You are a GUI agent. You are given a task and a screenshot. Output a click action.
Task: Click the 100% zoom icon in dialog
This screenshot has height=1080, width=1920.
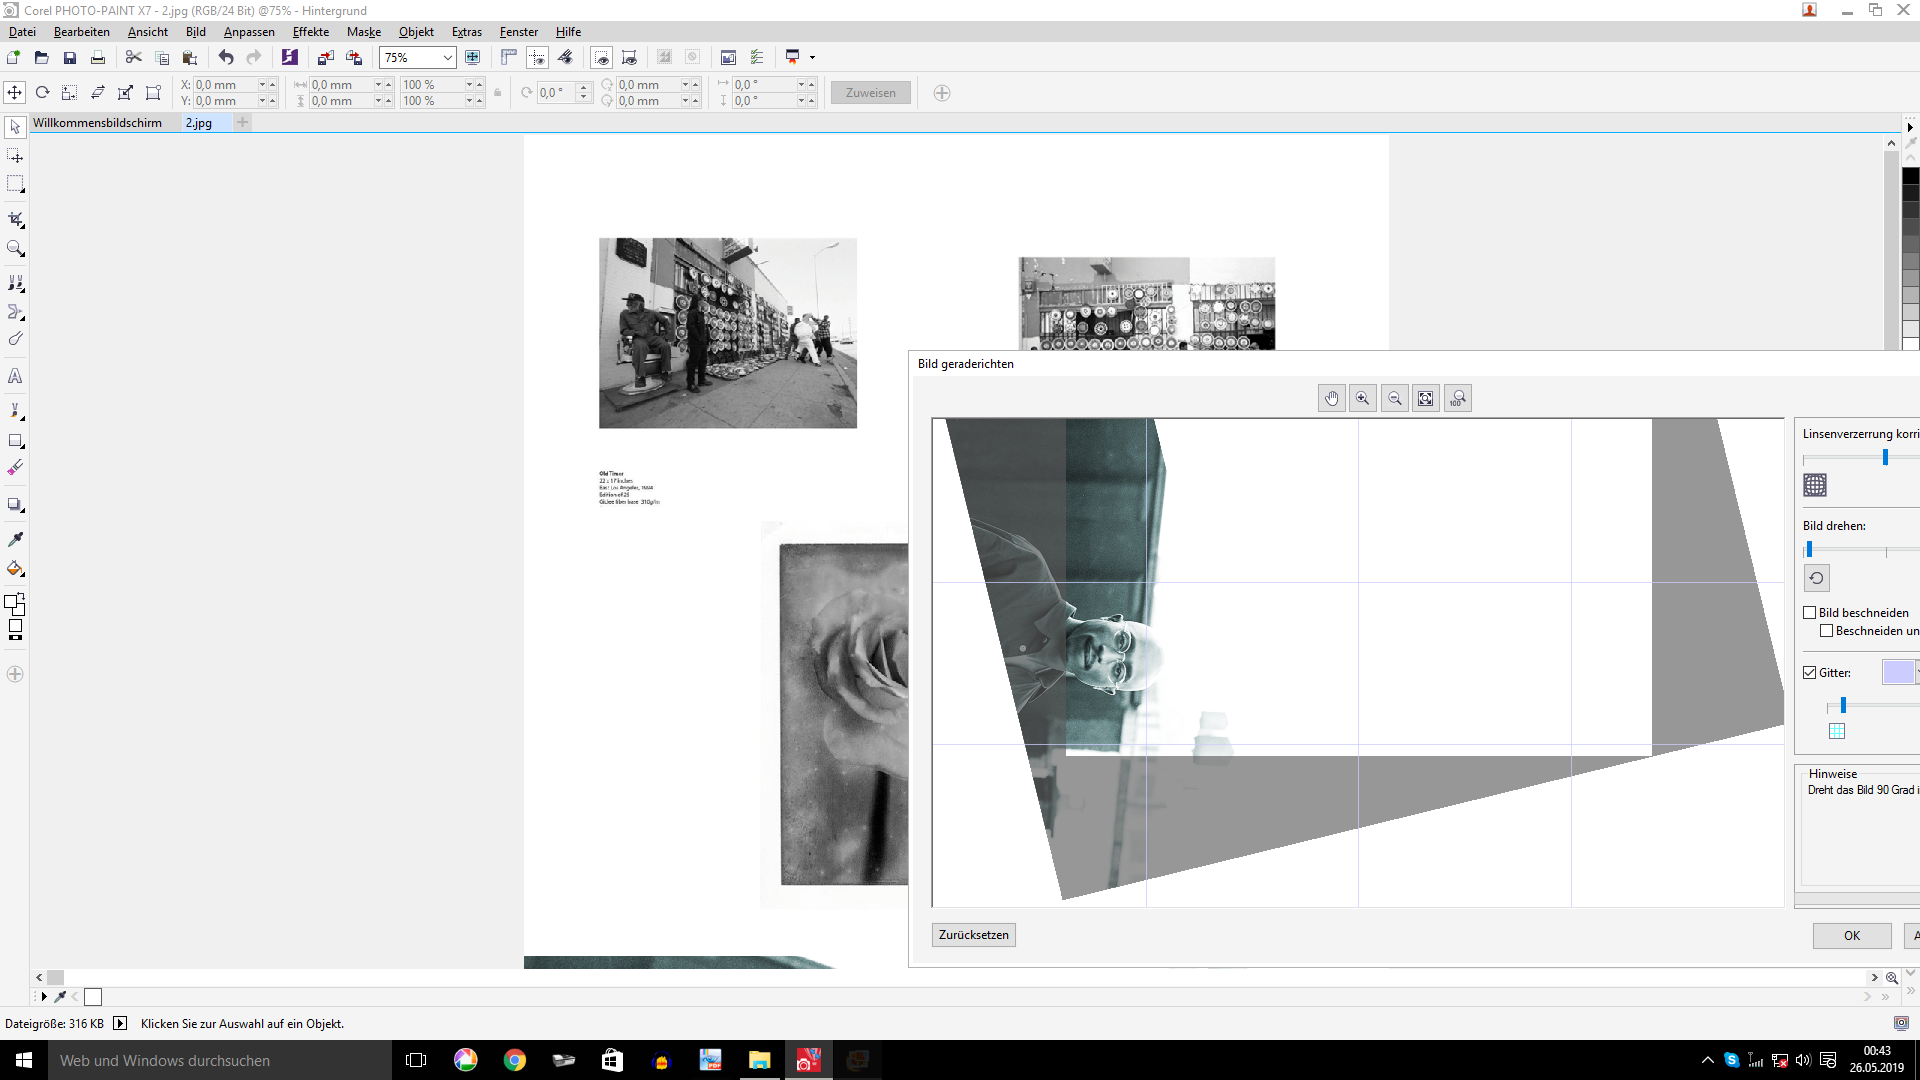[x=1458, y=398]
